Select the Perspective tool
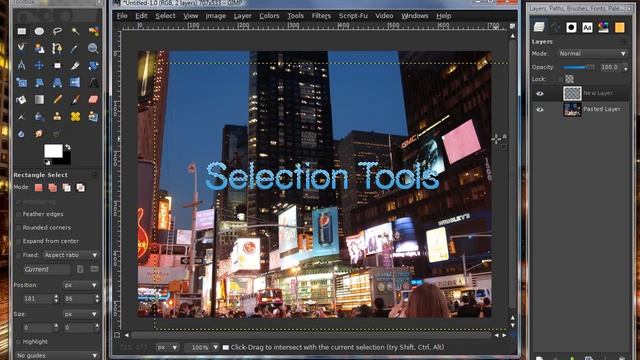 57,82
